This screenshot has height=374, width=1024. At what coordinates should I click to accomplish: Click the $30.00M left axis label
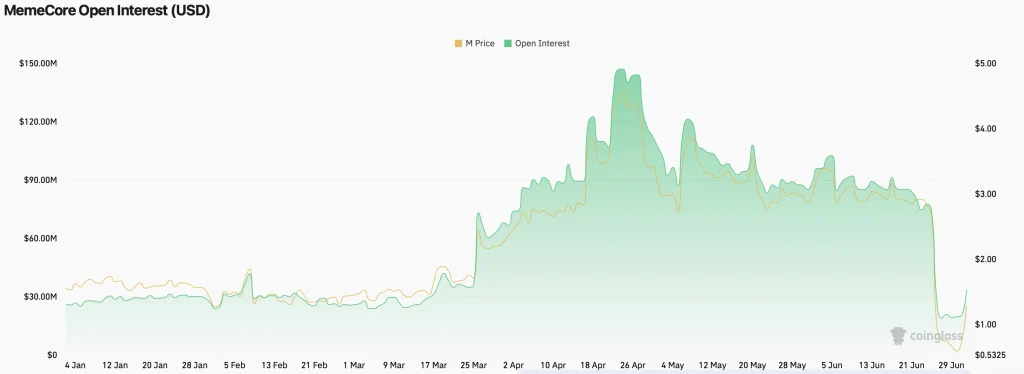(x=41, y=297)
